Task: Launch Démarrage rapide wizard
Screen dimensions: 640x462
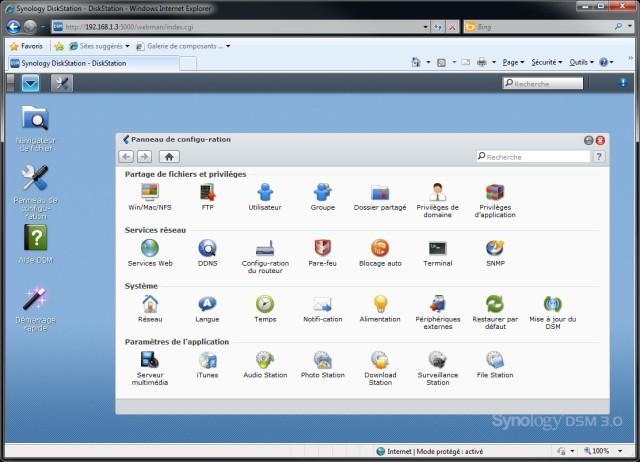Action: [36, 309]
